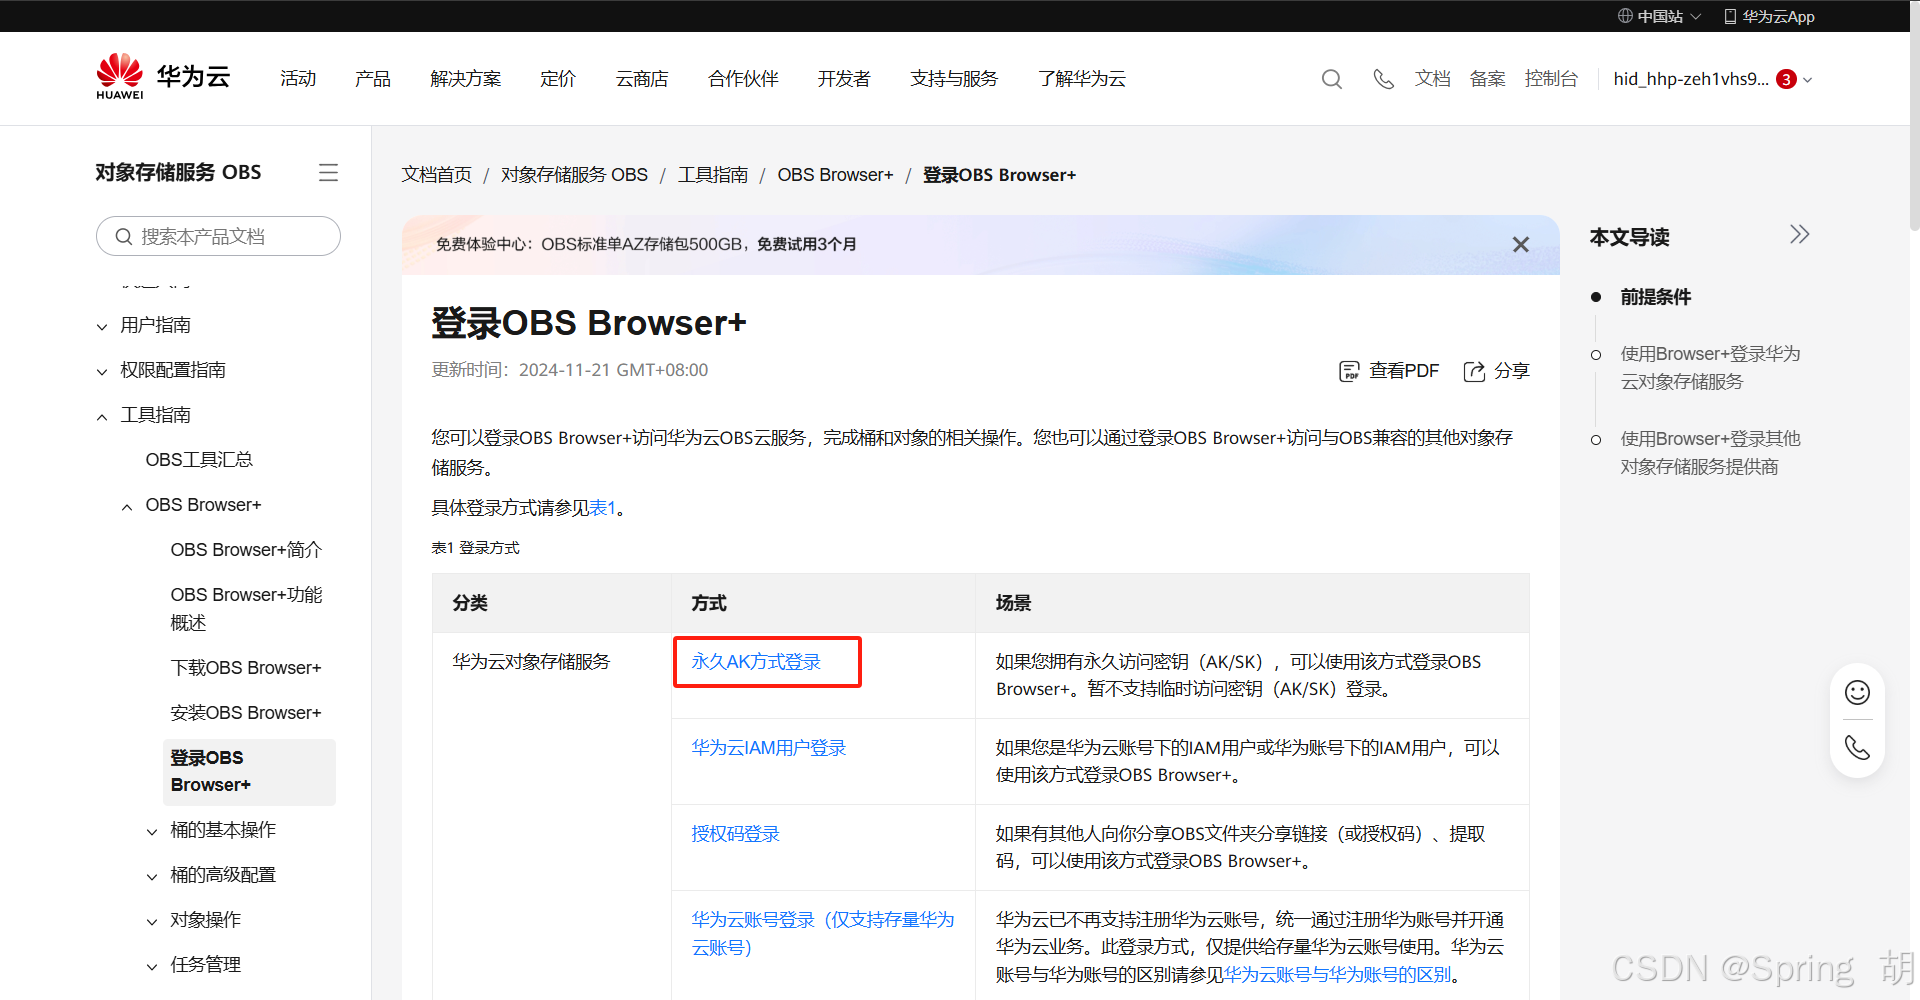The height and width of the screenshot is (1000, 1920).
Task: Open OBS Browser+简介 in sidebar
Action: [x=246, y=550]
